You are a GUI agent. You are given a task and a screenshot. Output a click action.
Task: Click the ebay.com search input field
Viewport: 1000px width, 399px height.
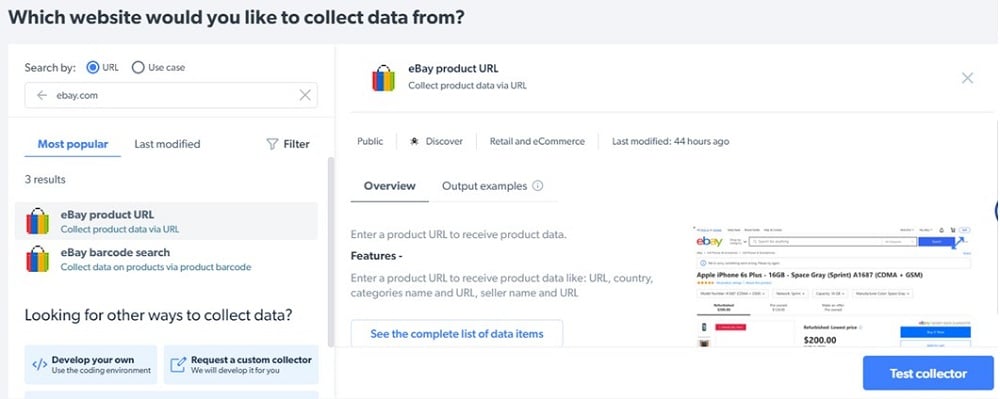coord(171,95)
